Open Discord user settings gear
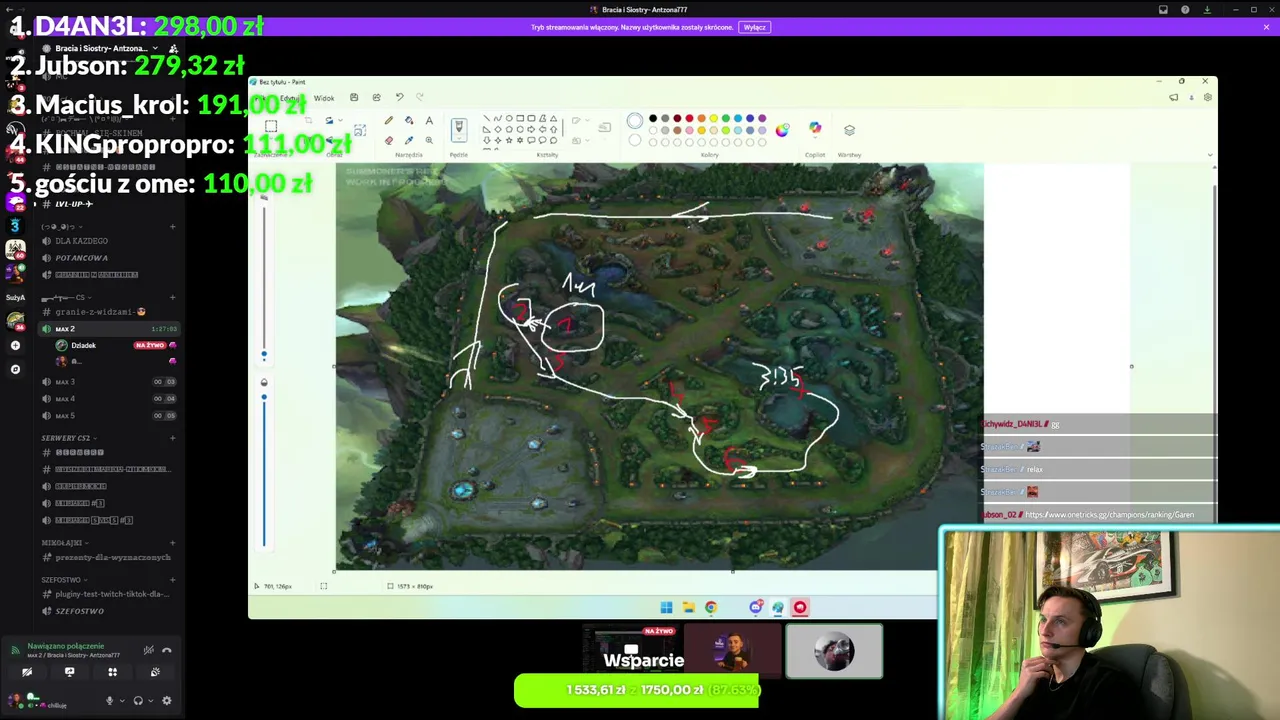Image resolution: width=1280 pixels, height=720 pixels. point(167,701)
